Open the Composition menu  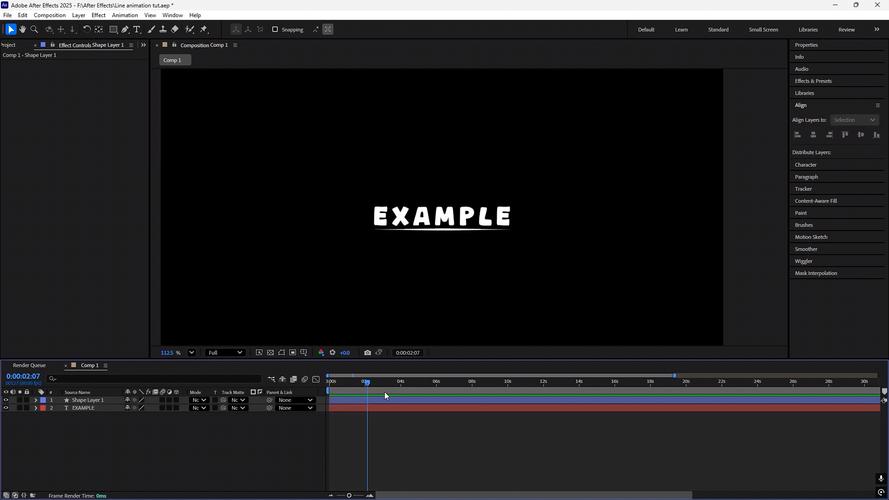49,15
